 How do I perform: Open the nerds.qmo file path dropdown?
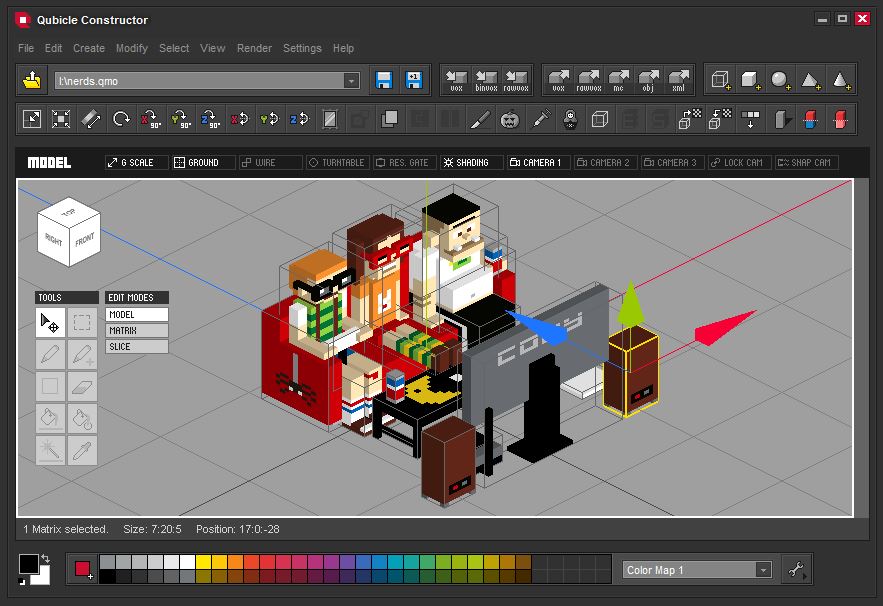point(352,79)
